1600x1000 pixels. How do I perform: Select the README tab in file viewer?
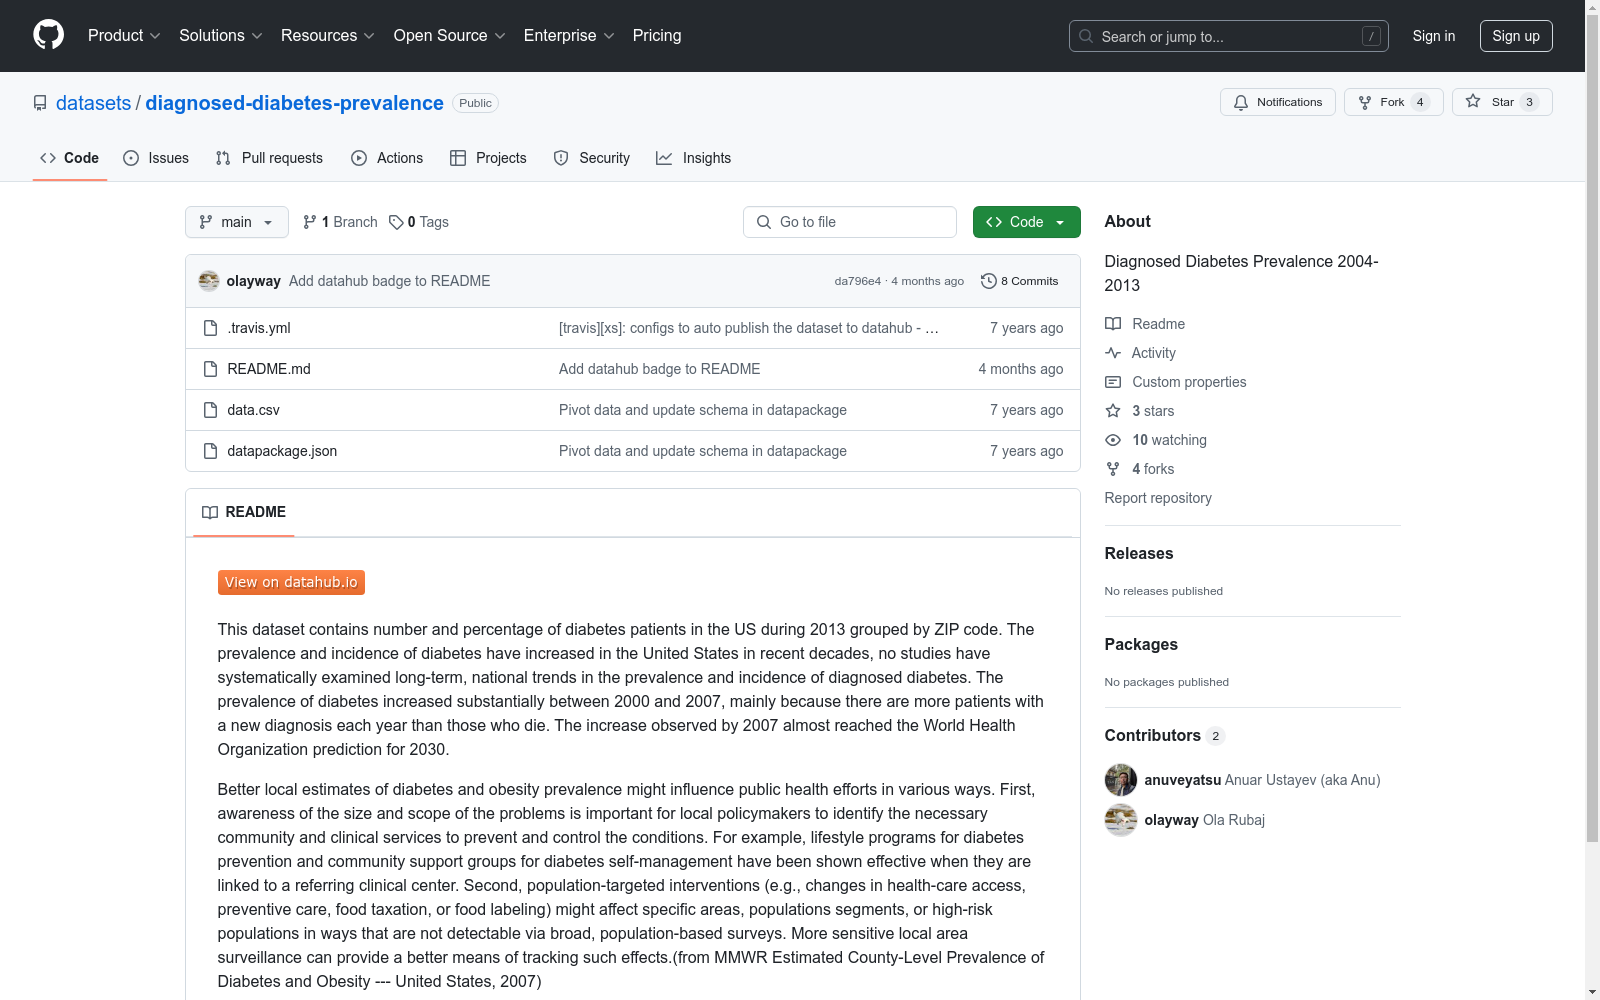[244, 512]
